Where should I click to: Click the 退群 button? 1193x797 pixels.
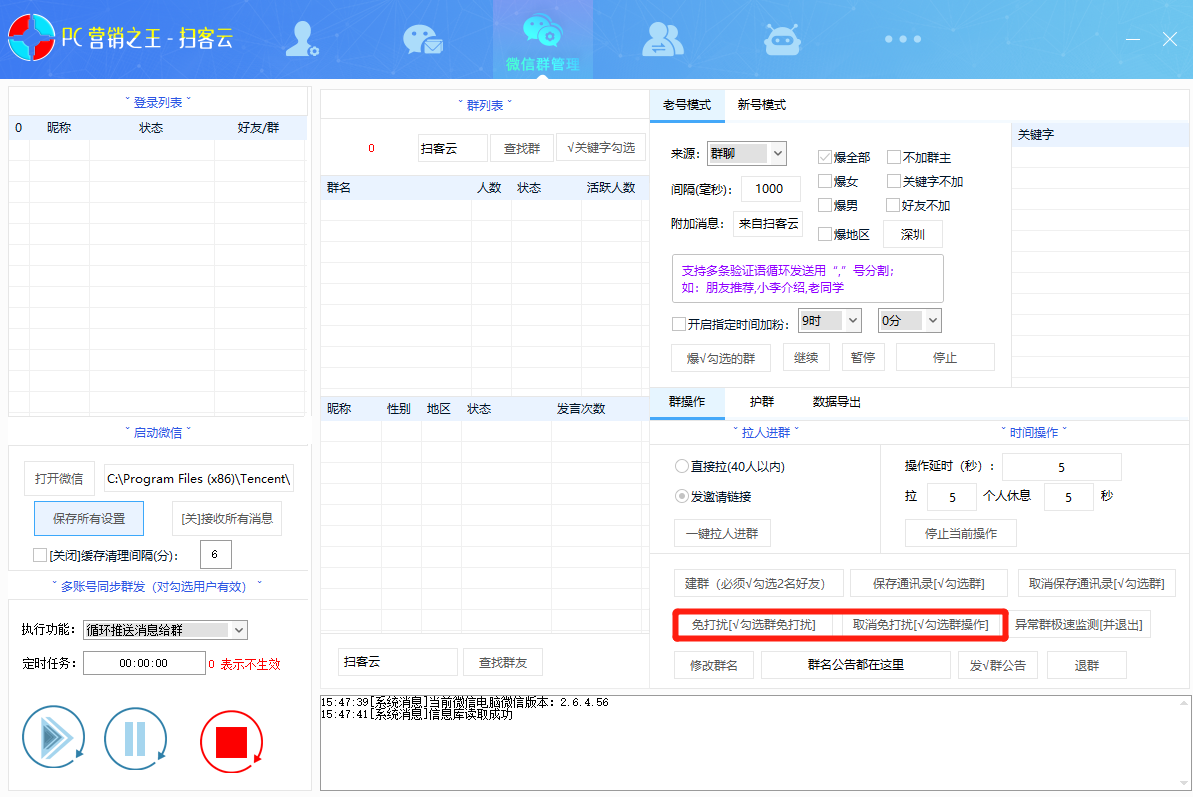click(1086, 665)
